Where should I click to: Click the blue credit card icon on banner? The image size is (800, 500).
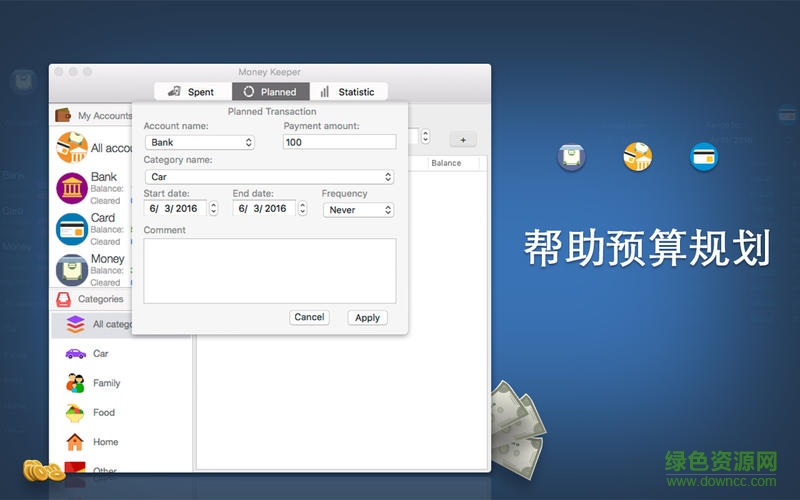tap(704, 157)
